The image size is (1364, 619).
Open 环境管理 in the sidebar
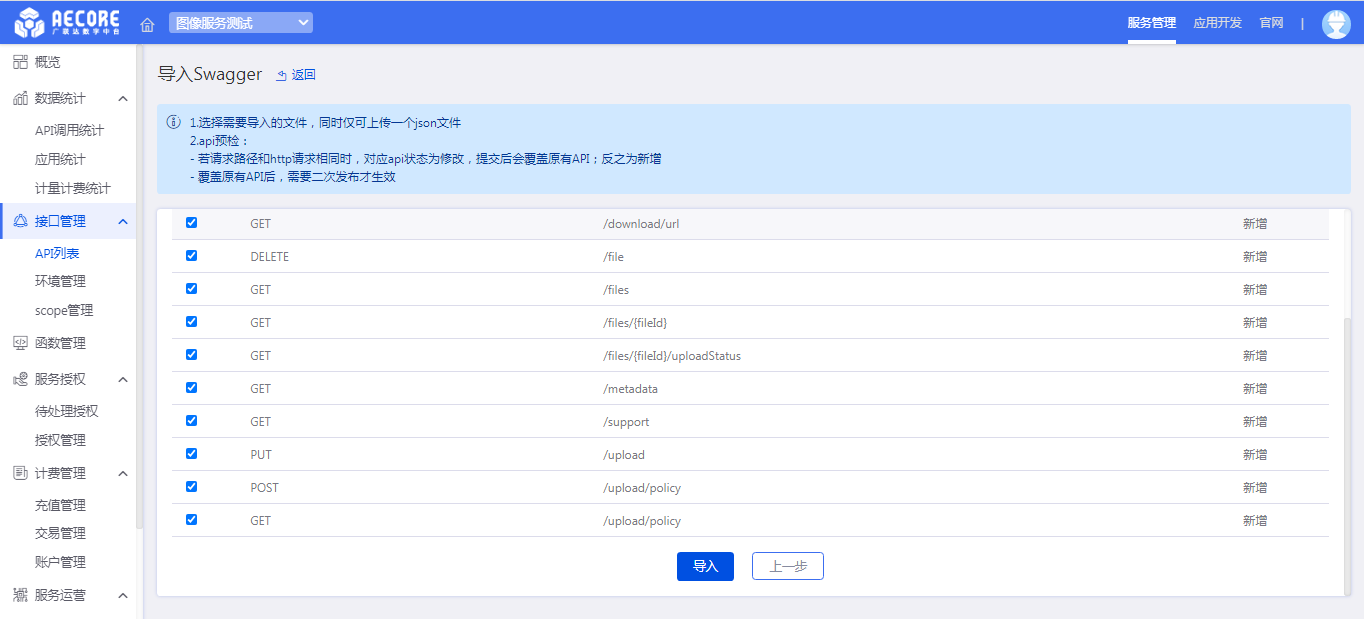(60, 281)
